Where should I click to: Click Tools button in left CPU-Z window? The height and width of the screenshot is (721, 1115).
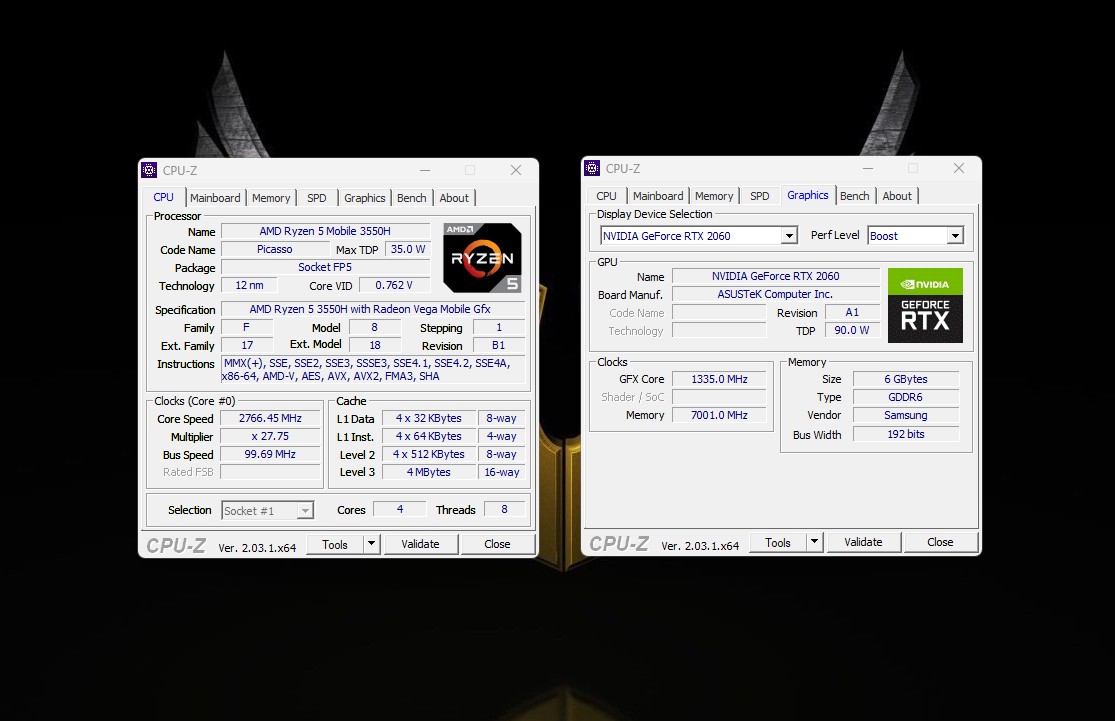click(x=335, y=544)
